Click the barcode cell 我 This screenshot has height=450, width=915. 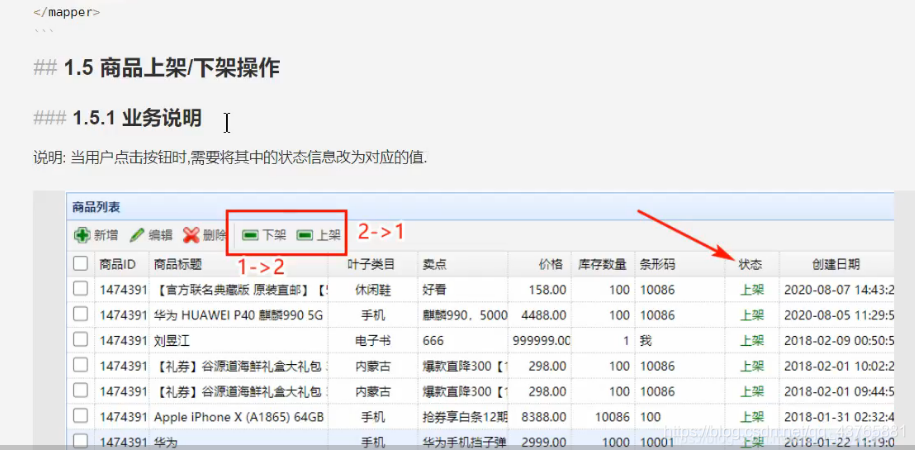click(645, 341)
